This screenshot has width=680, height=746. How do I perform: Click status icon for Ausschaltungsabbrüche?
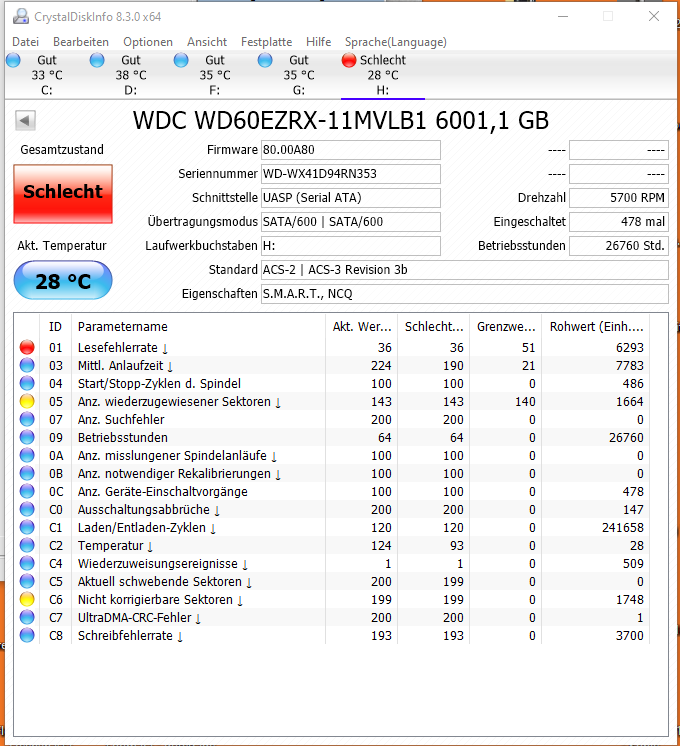27,510
